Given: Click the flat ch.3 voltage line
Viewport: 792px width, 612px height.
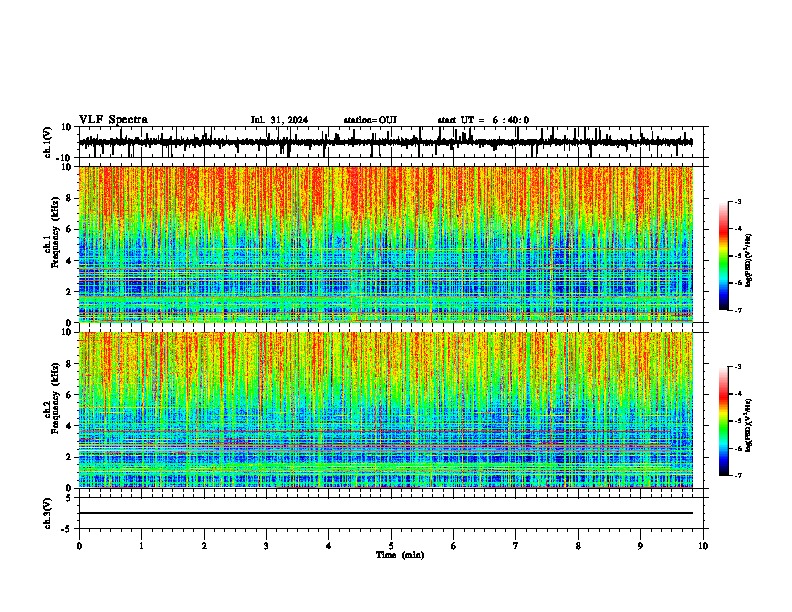Looking at the screenshot, I should tap(386, 513).
